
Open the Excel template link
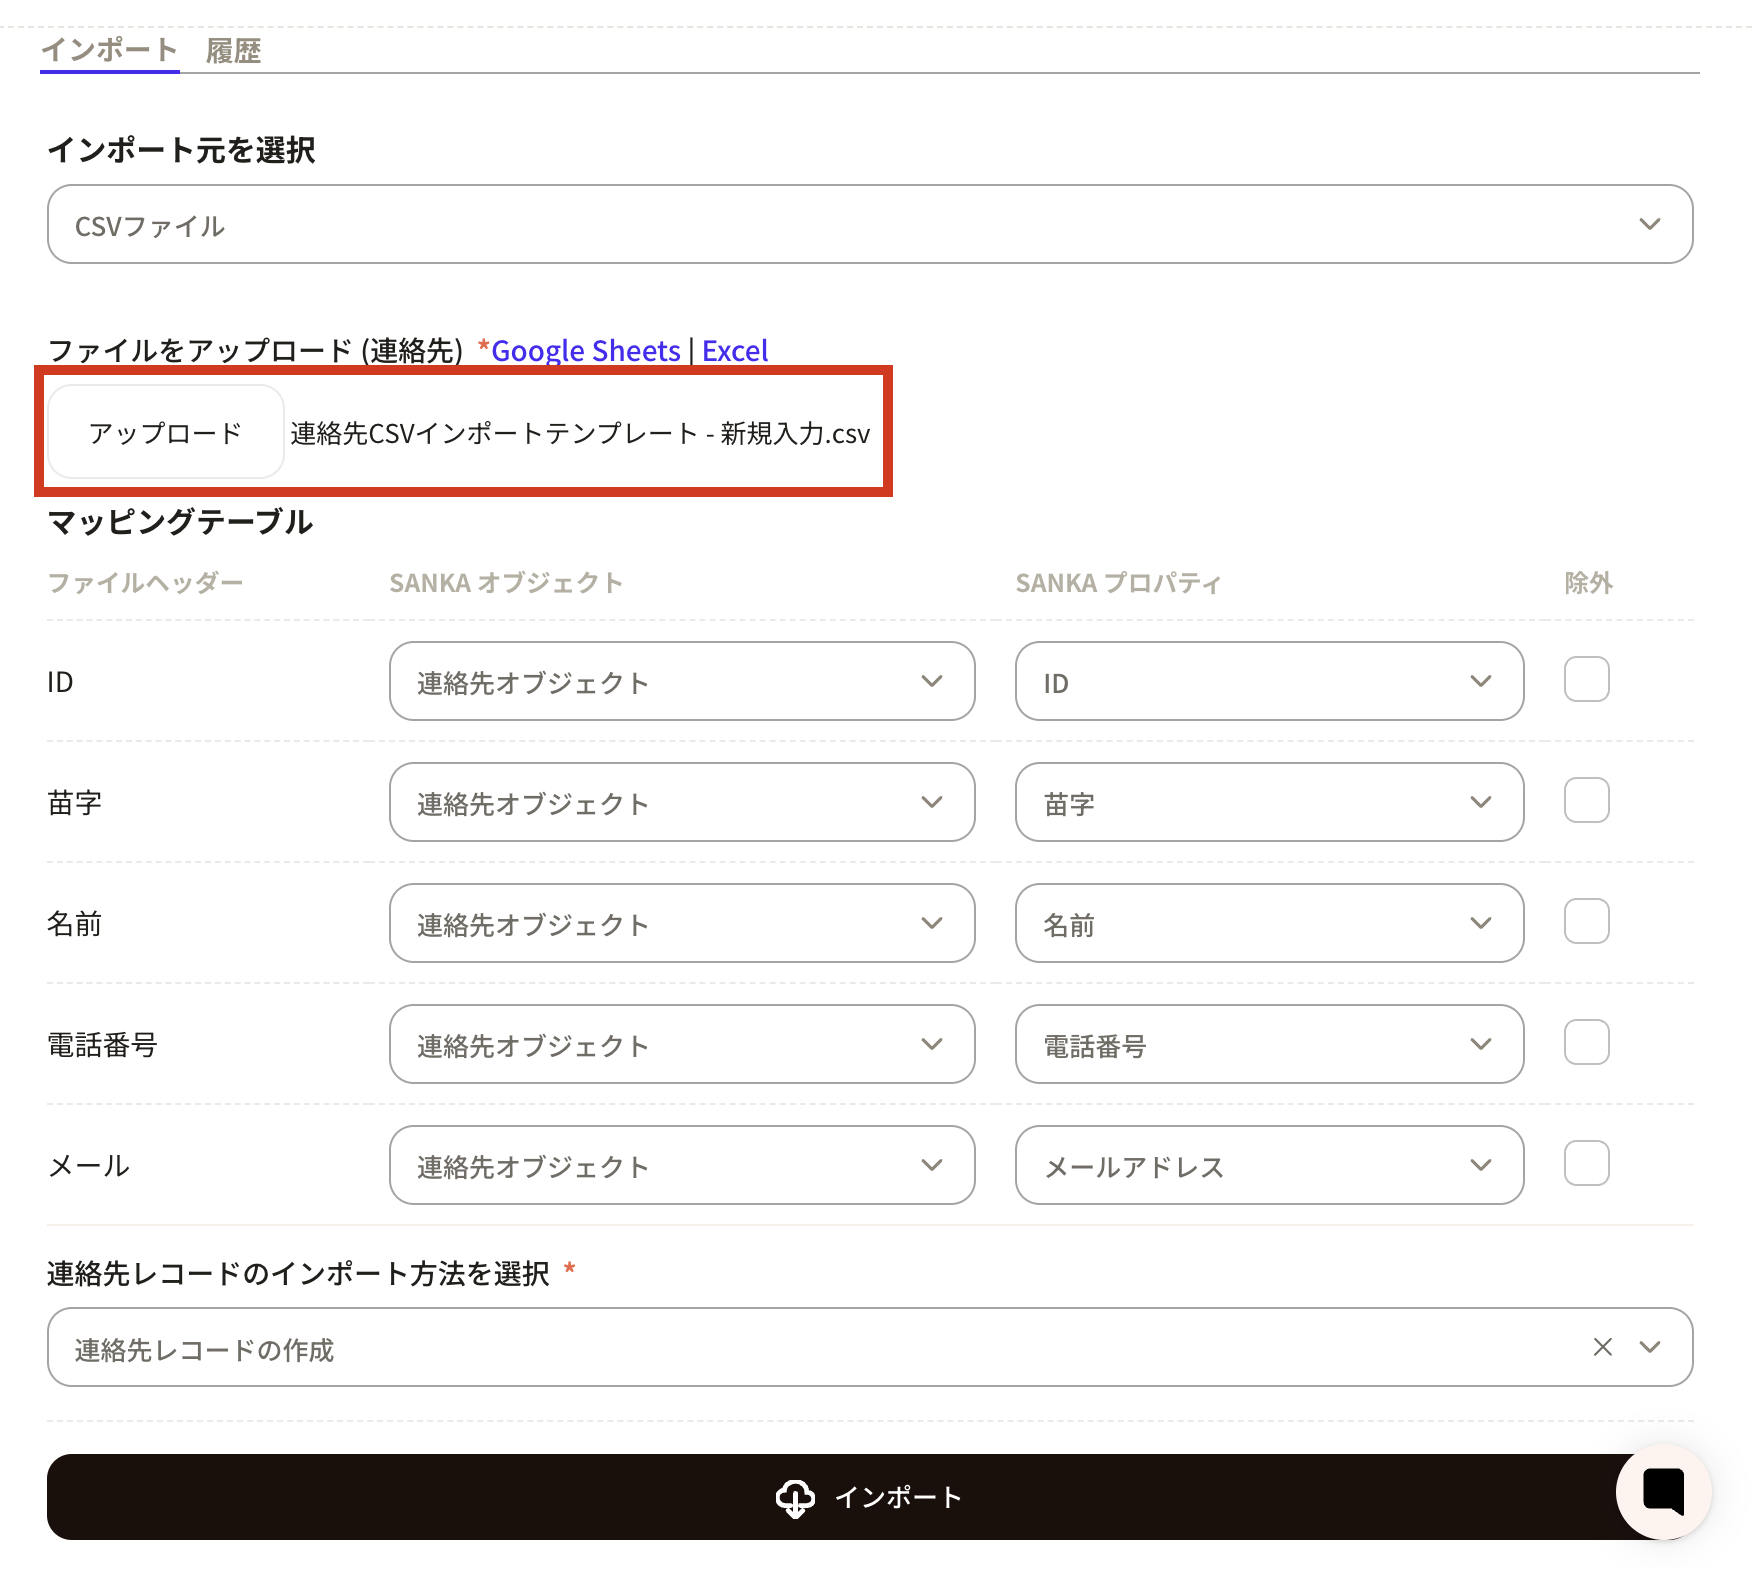click(x=734, y=351)
